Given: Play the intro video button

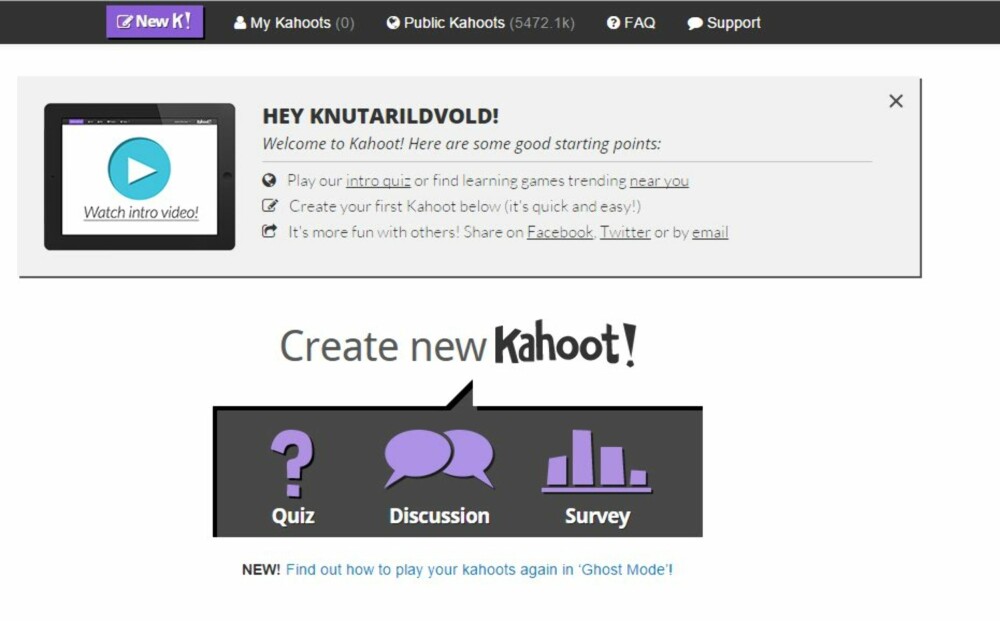Looking at the screenshot, I should click(139, 168).
